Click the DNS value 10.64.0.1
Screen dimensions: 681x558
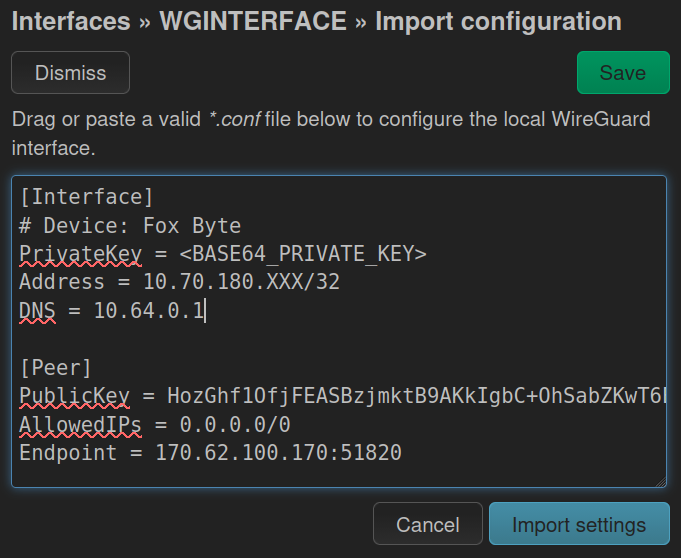point(148,311)
